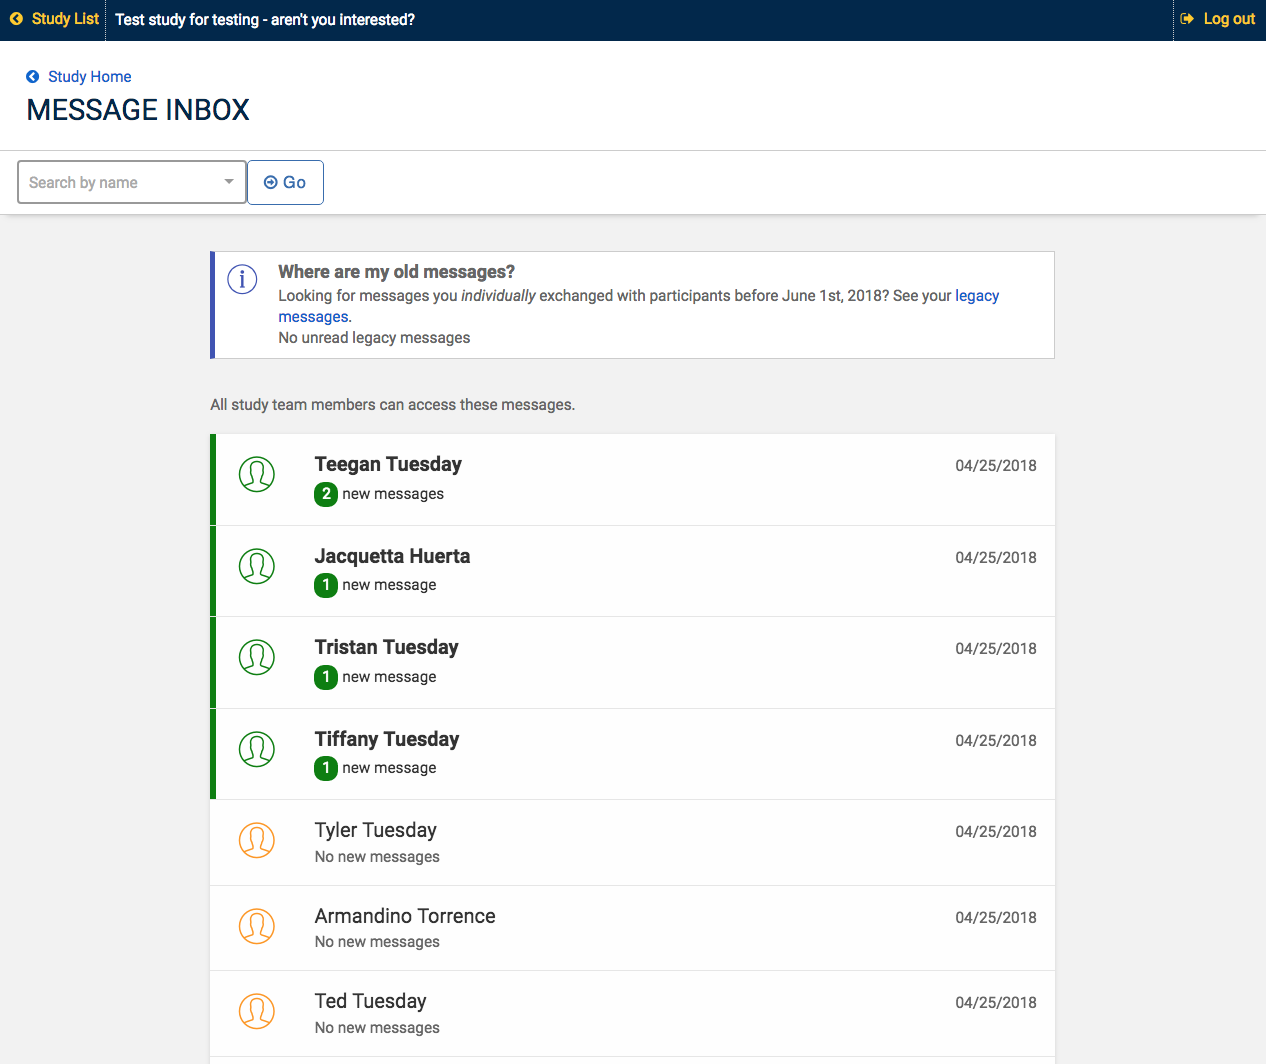Screen dimensions: 1266x1064
Task: Click Teegan Tuesday's green avatar icon
Action: click(x=257, y=474)
